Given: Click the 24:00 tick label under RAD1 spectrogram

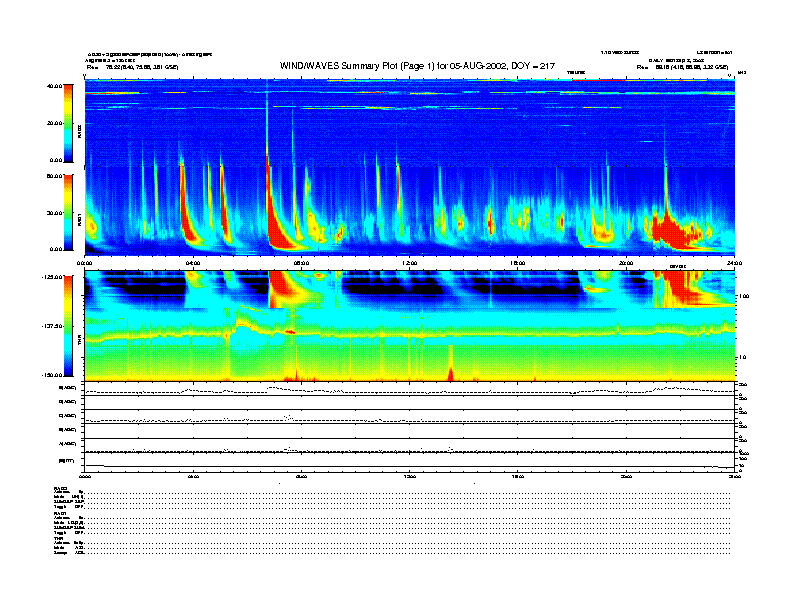Looking at the screenshot, I should tap(734, 263).
